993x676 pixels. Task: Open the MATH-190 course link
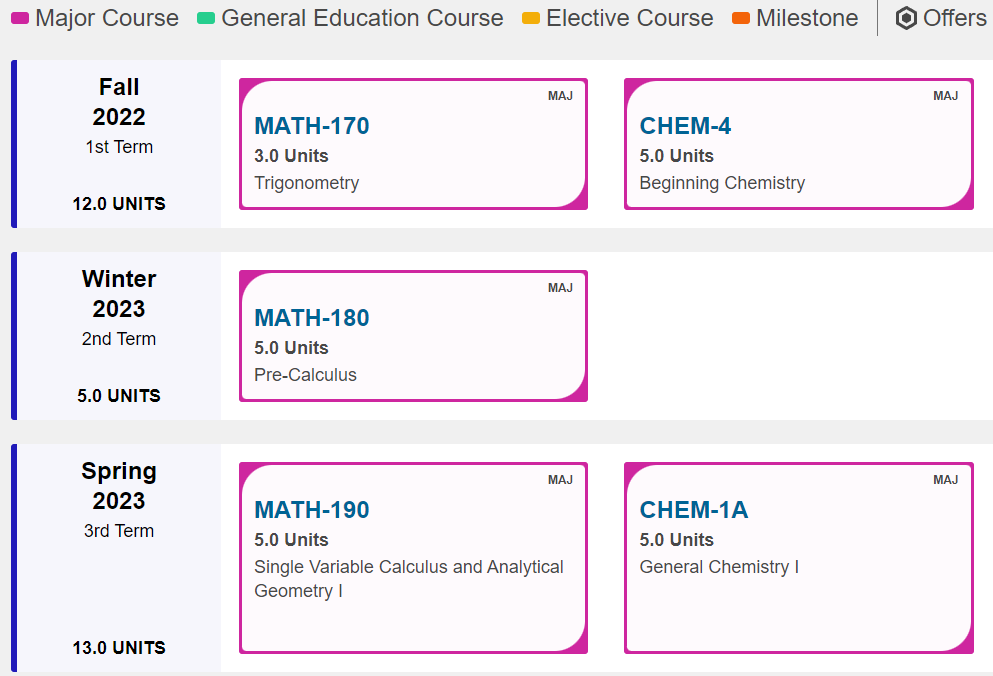(x=312, y=509)
